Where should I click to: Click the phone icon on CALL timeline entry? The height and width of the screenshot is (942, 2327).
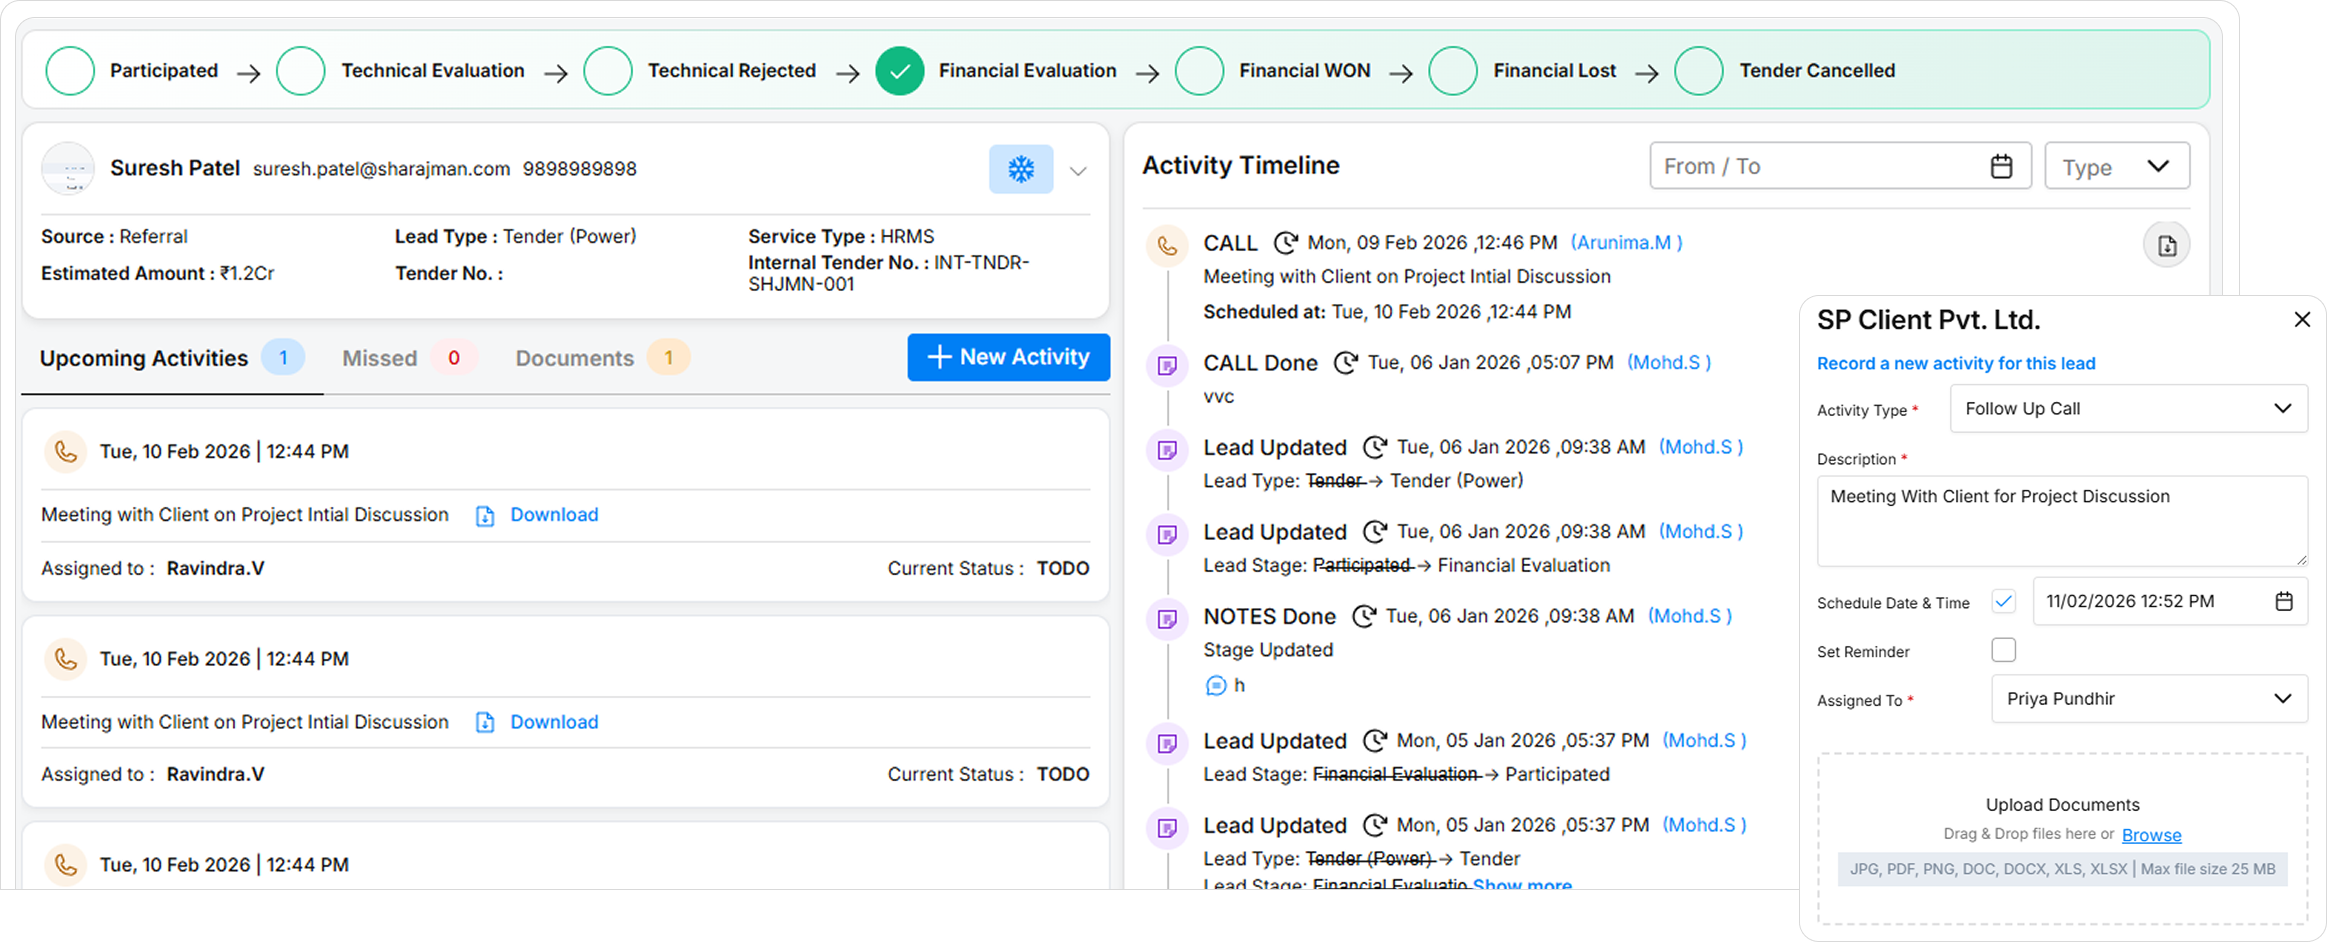tap(1166, 244)
